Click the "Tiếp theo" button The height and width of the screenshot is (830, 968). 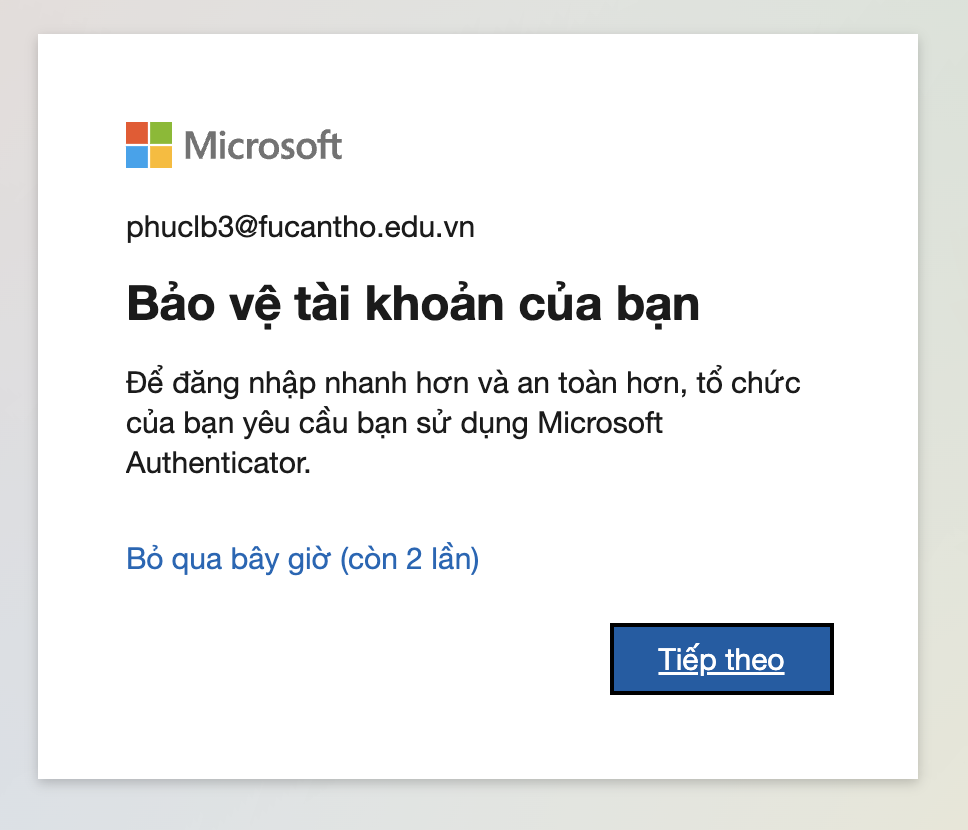click(x=721, y=660)
